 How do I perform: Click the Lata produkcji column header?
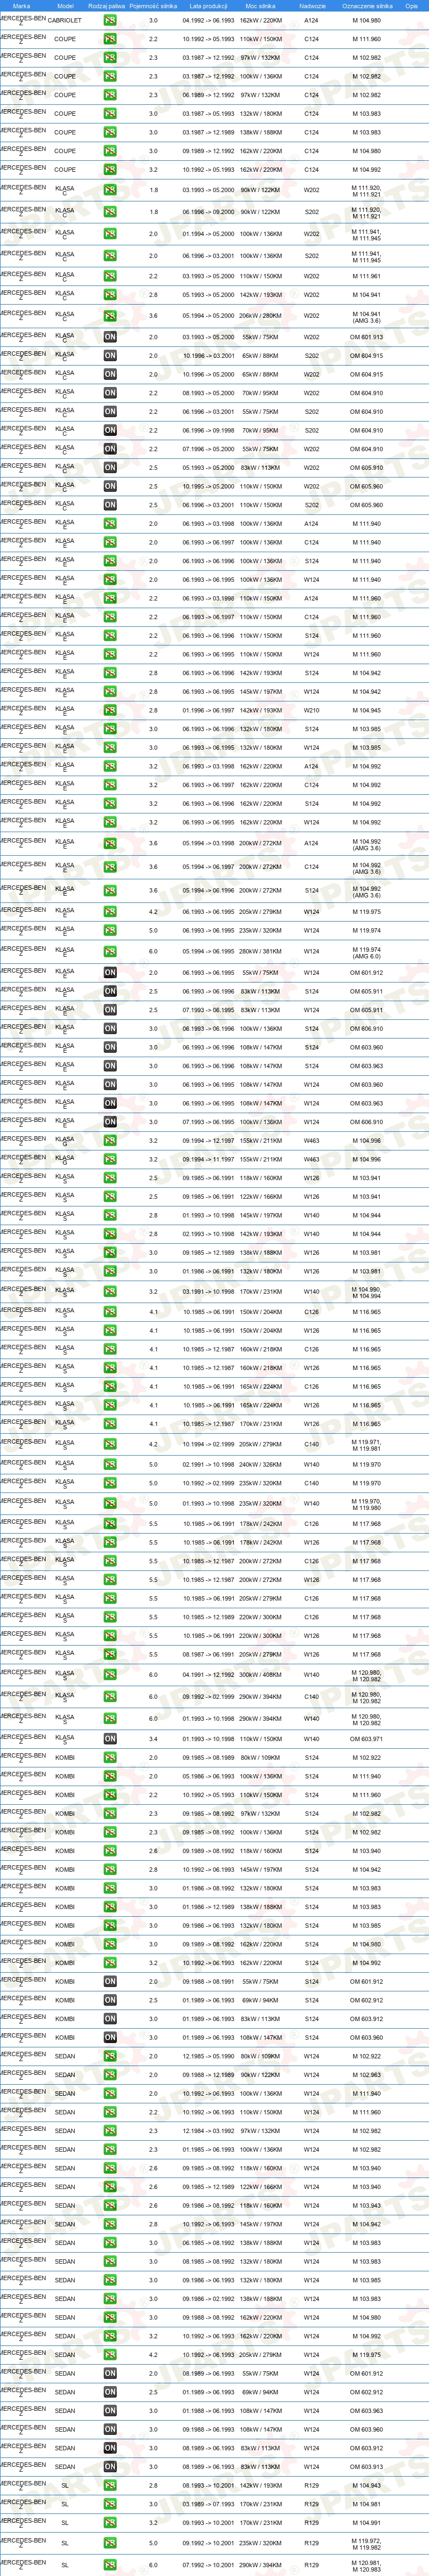tap(208, 6)
